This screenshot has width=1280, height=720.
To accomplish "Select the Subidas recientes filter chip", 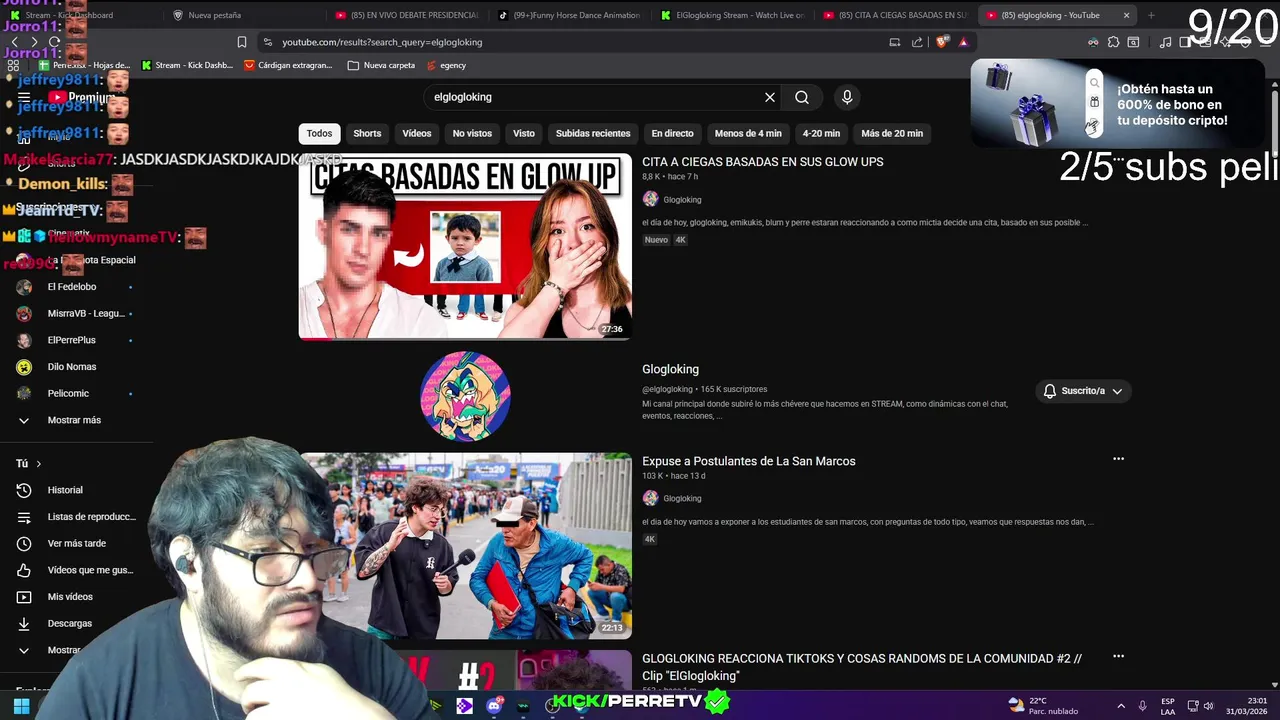I will point(593,133).
